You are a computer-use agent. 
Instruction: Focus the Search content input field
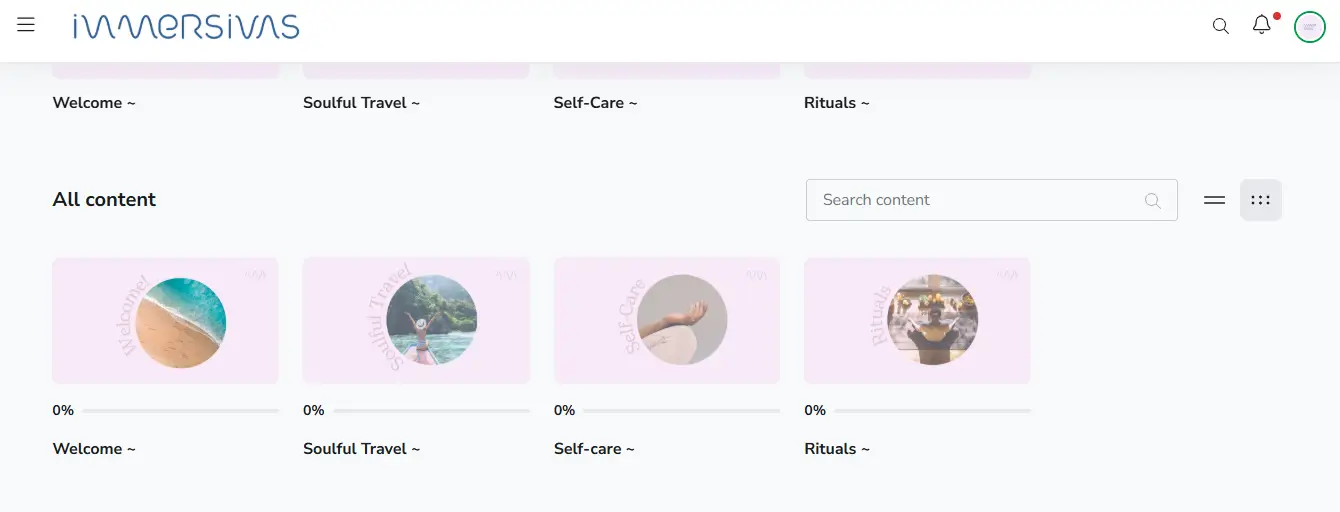click(x=975, y=200)
